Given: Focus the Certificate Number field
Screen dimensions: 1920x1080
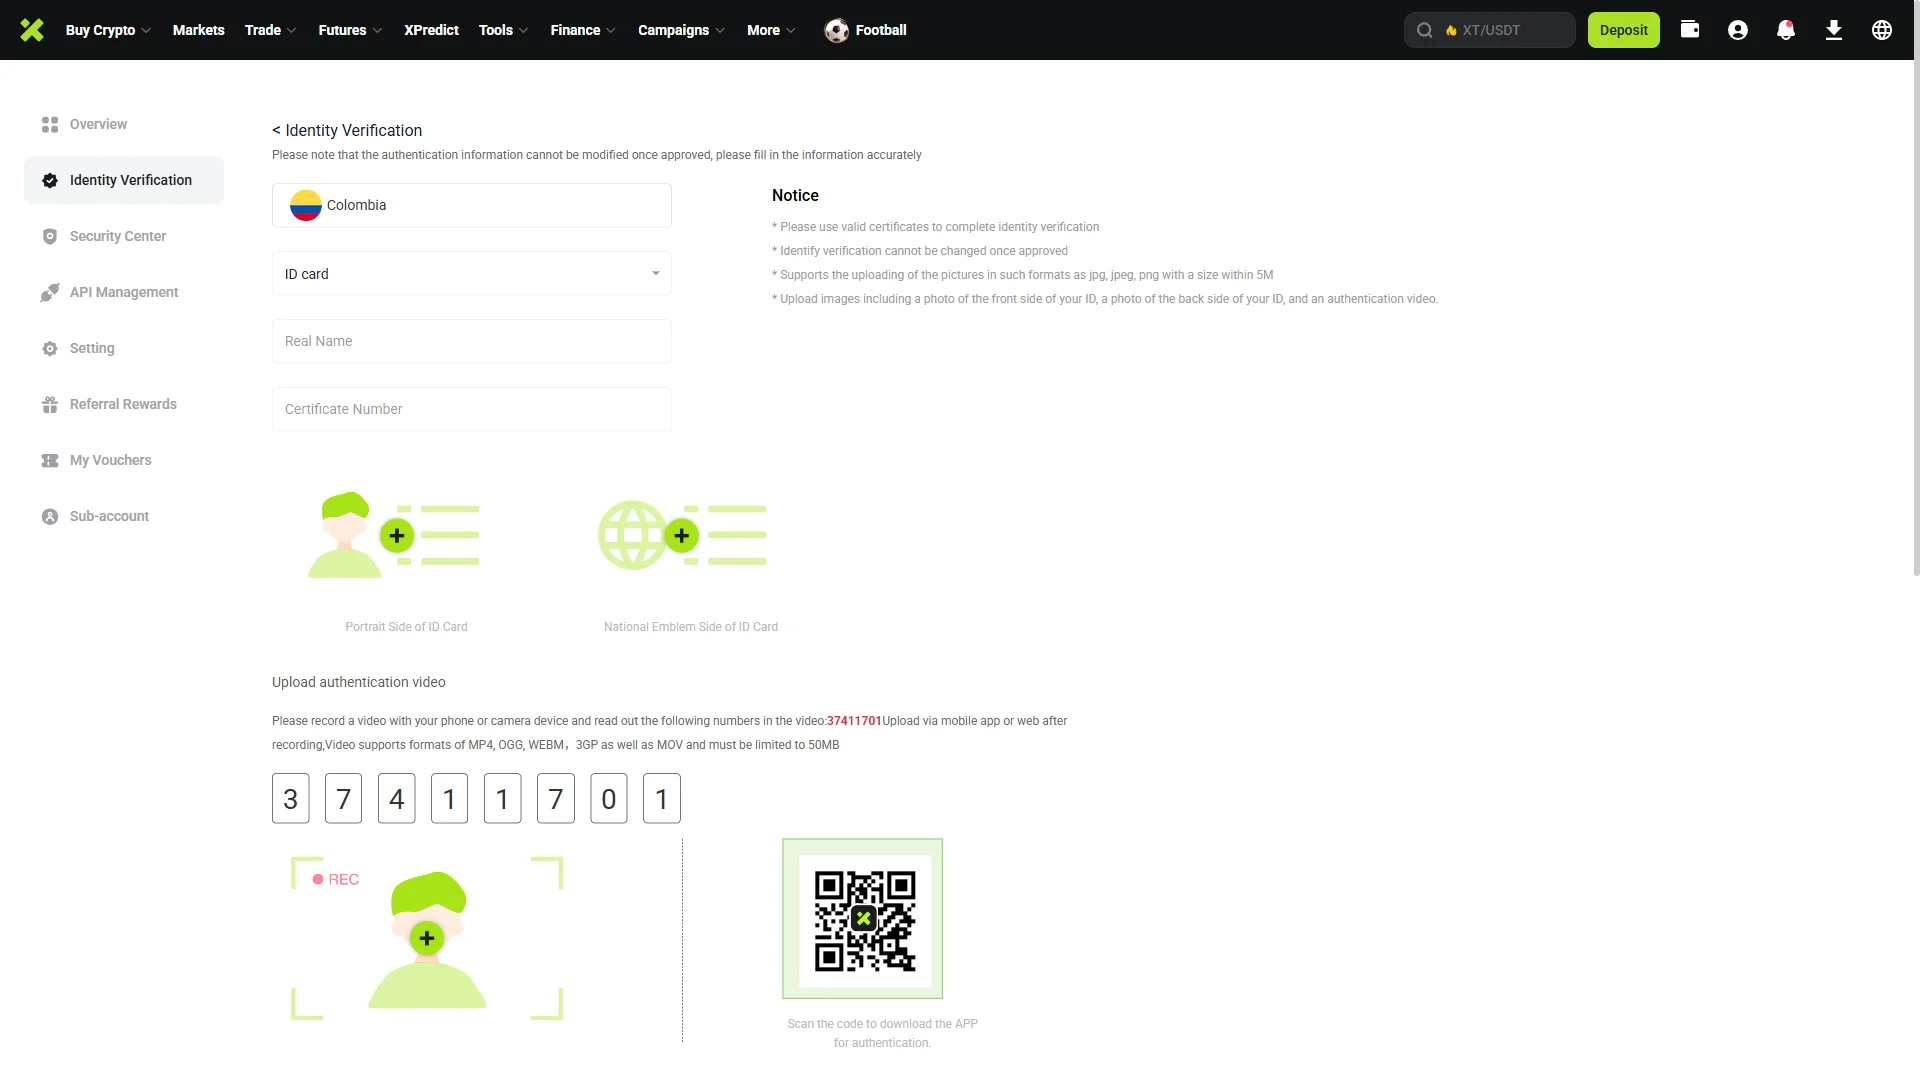Looking at the screenshot, I should (x=472, y=409).
